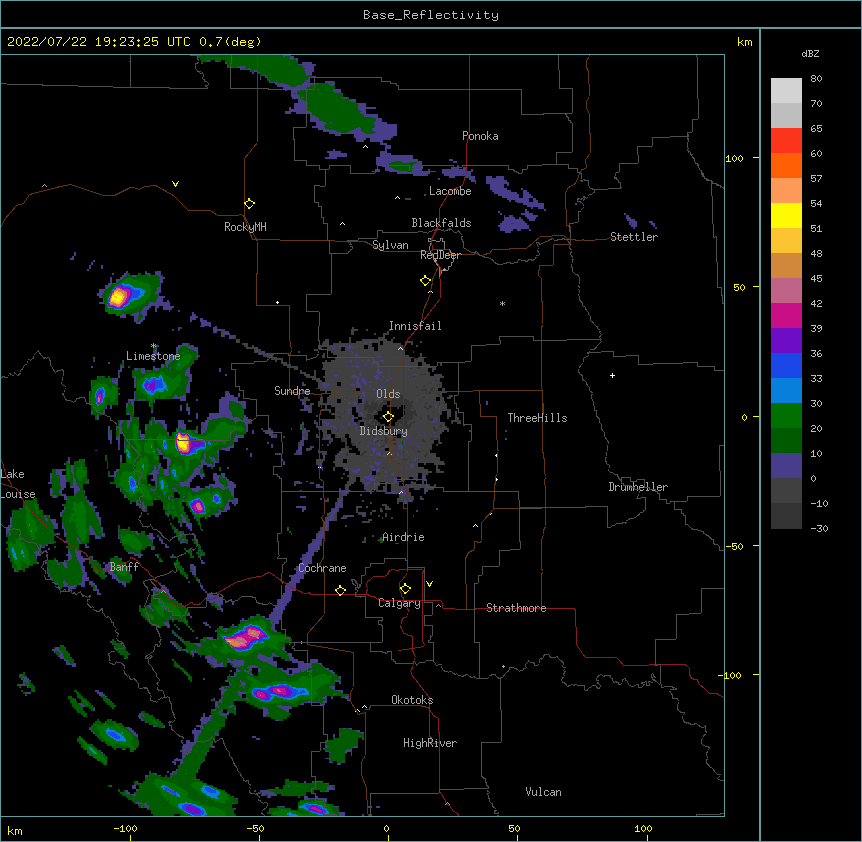Screen dimensions: 862x842
Task: Click the Limestone label
Action: (x=153, y=356)
